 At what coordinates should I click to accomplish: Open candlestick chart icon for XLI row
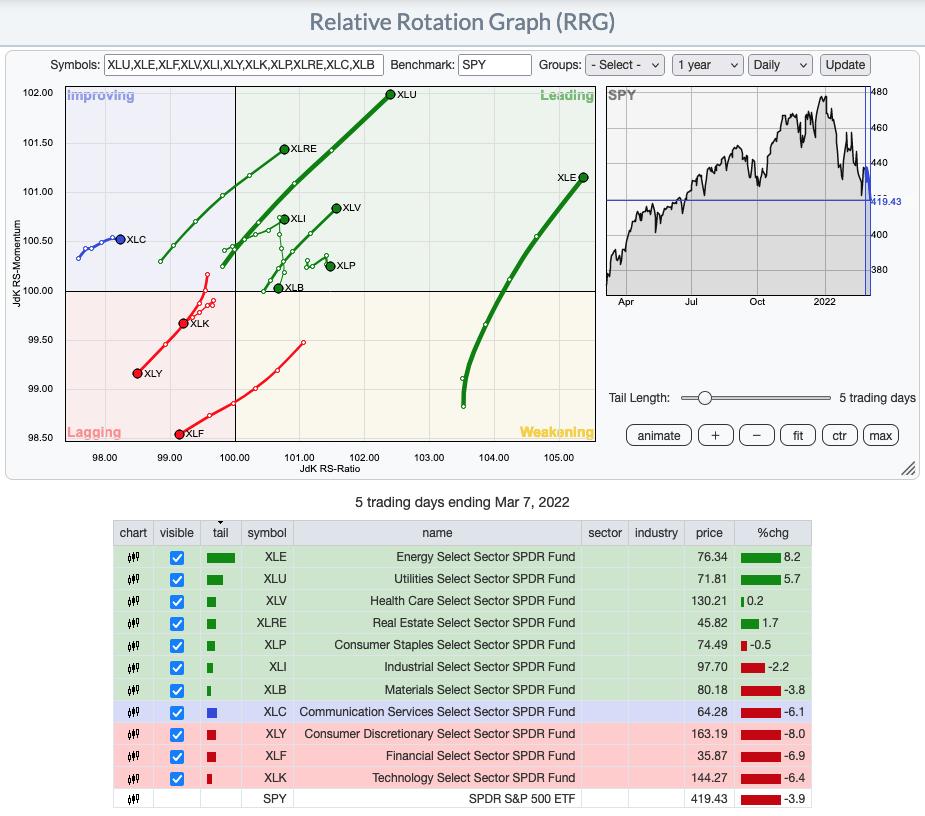(x=133, y=667)
